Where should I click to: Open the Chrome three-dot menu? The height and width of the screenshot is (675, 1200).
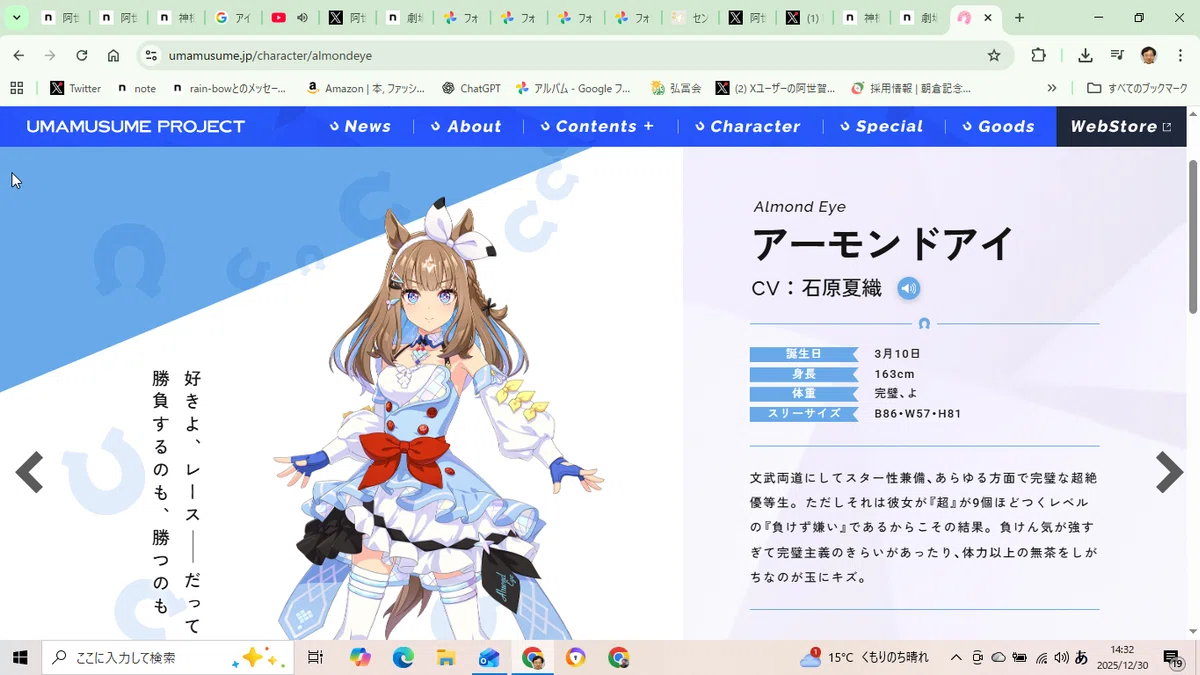pyautogui.click(x=1180, y=56)
